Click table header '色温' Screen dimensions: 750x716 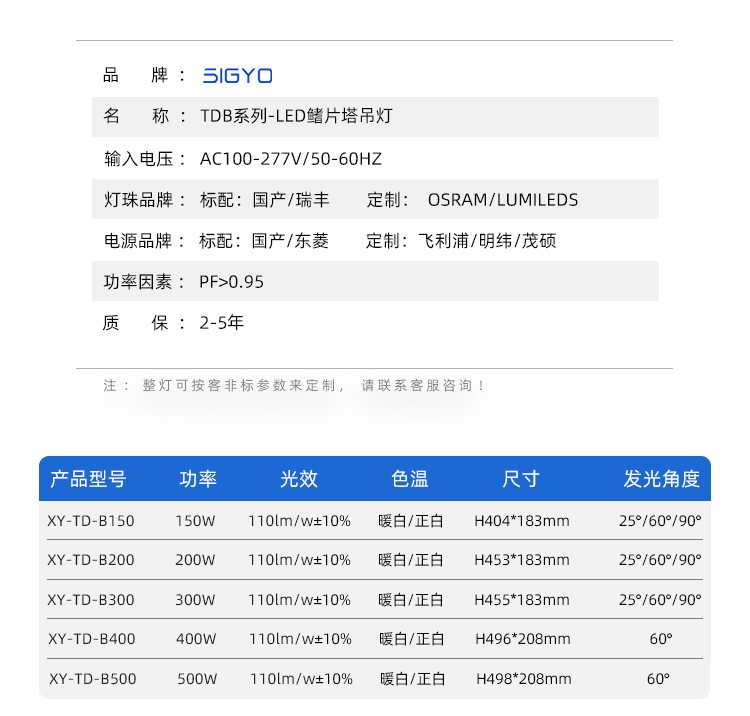[x=410, y=479]
